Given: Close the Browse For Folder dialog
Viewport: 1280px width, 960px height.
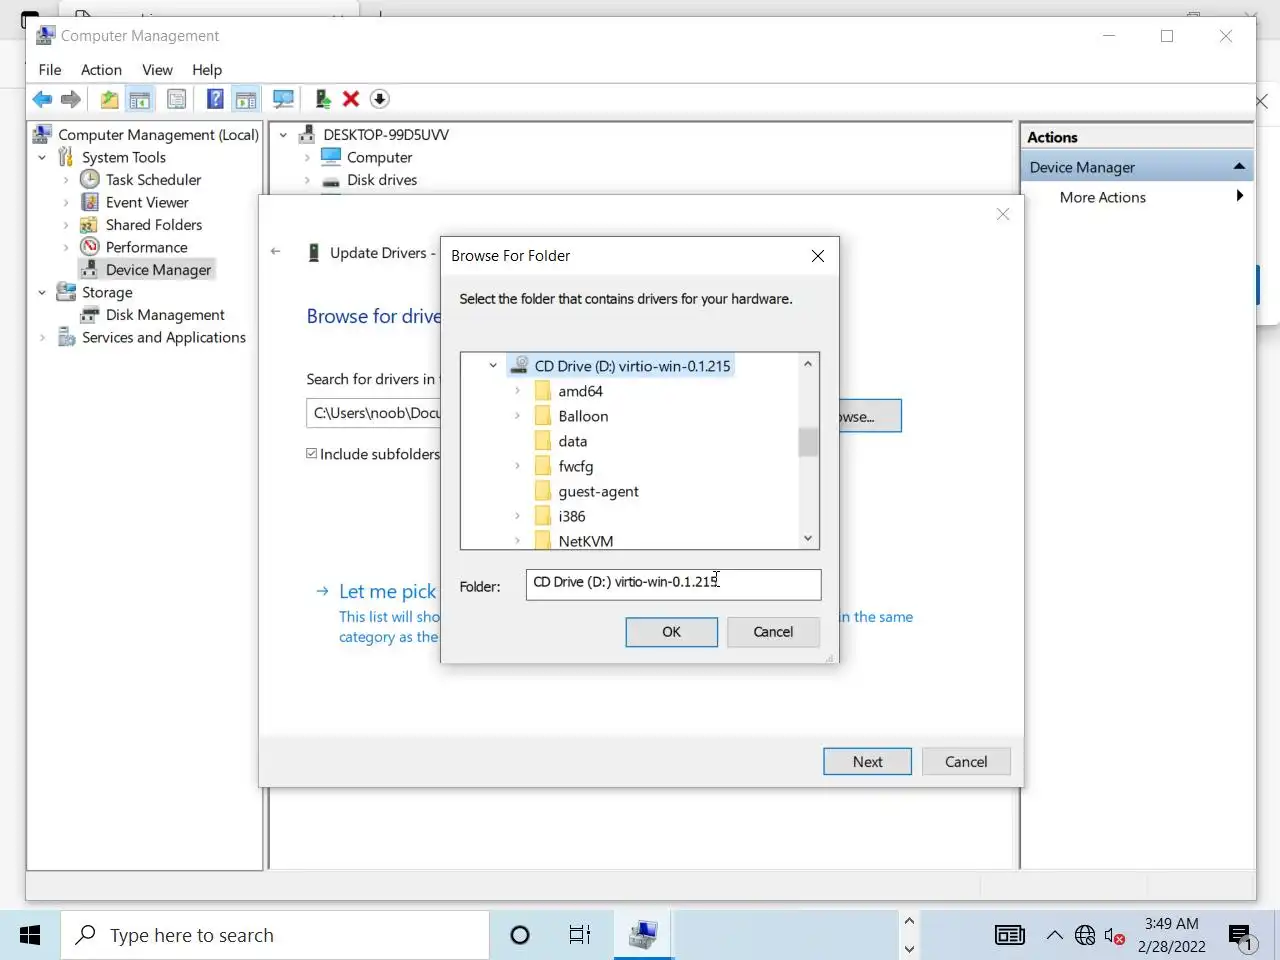Looking at the screenshot, I should point(818,256).
